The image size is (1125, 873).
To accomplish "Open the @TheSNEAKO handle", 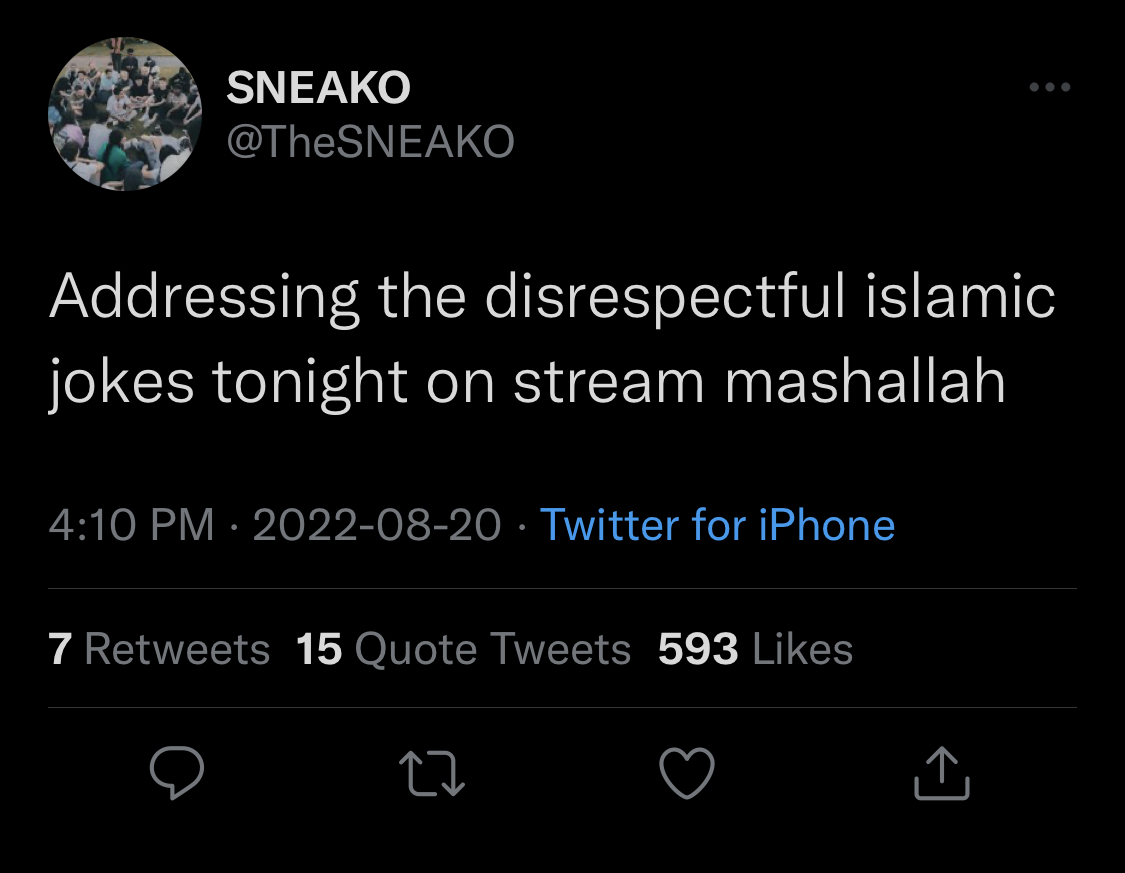I will [370, 141].
